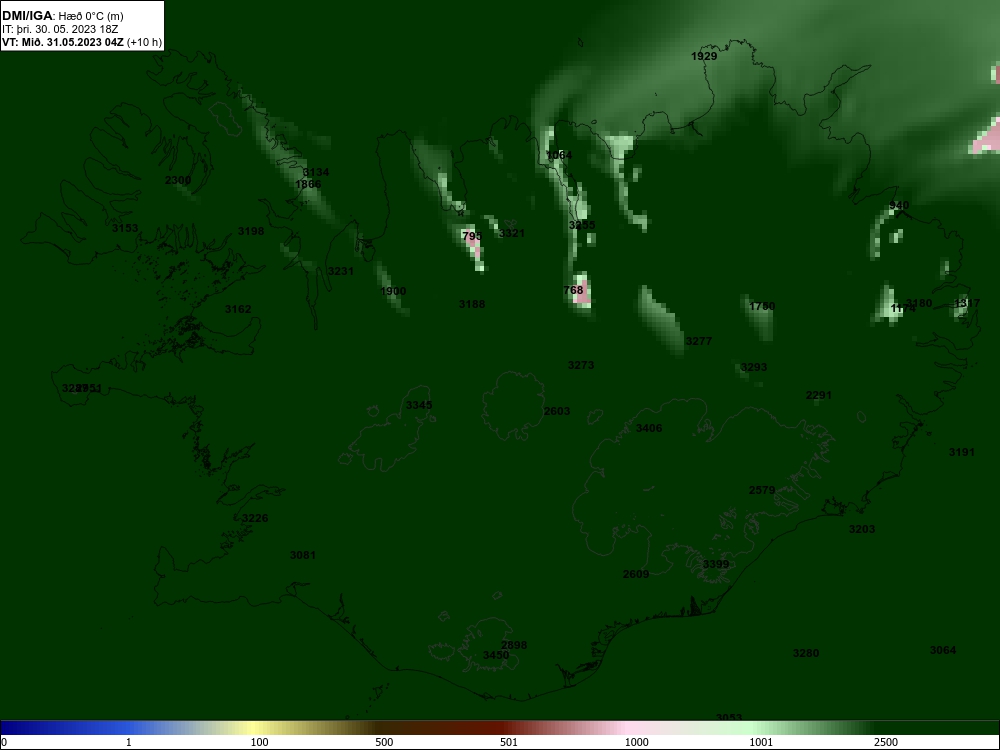Click the map value 3064
Viewport: 1000px width, 750px height.
coord(943,651)
